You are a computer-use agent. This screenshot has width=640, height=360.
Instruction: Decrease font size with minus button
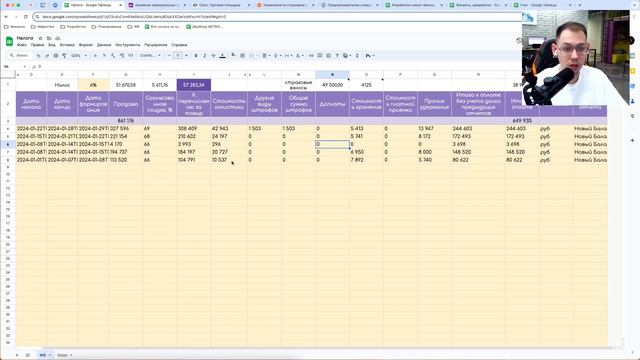pyautogui.click(x=169, y=56)
